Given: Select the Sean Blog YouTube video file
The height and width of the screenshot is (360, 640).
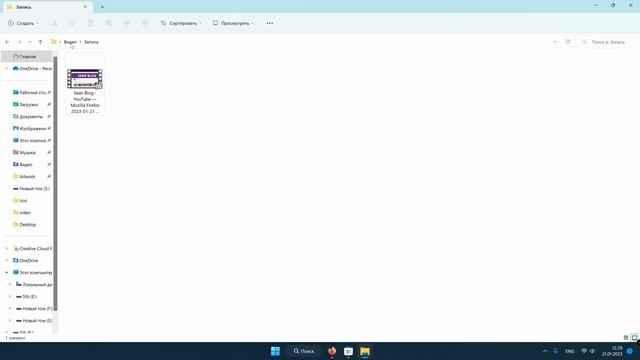Looking at the screenshot, I should coord(85,84).
